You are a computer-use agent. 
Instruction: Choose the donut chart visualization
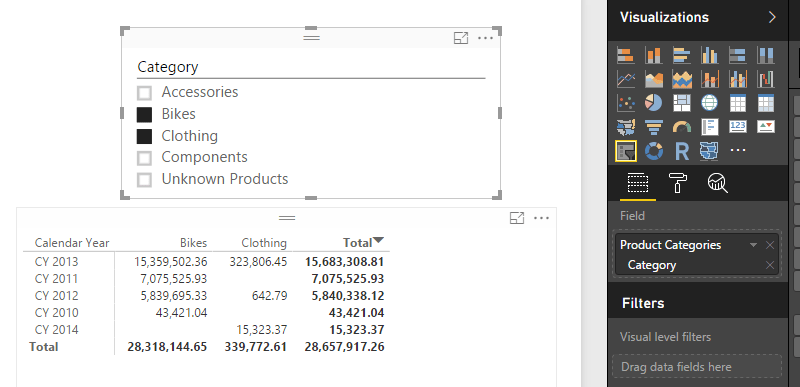point(653,151)
